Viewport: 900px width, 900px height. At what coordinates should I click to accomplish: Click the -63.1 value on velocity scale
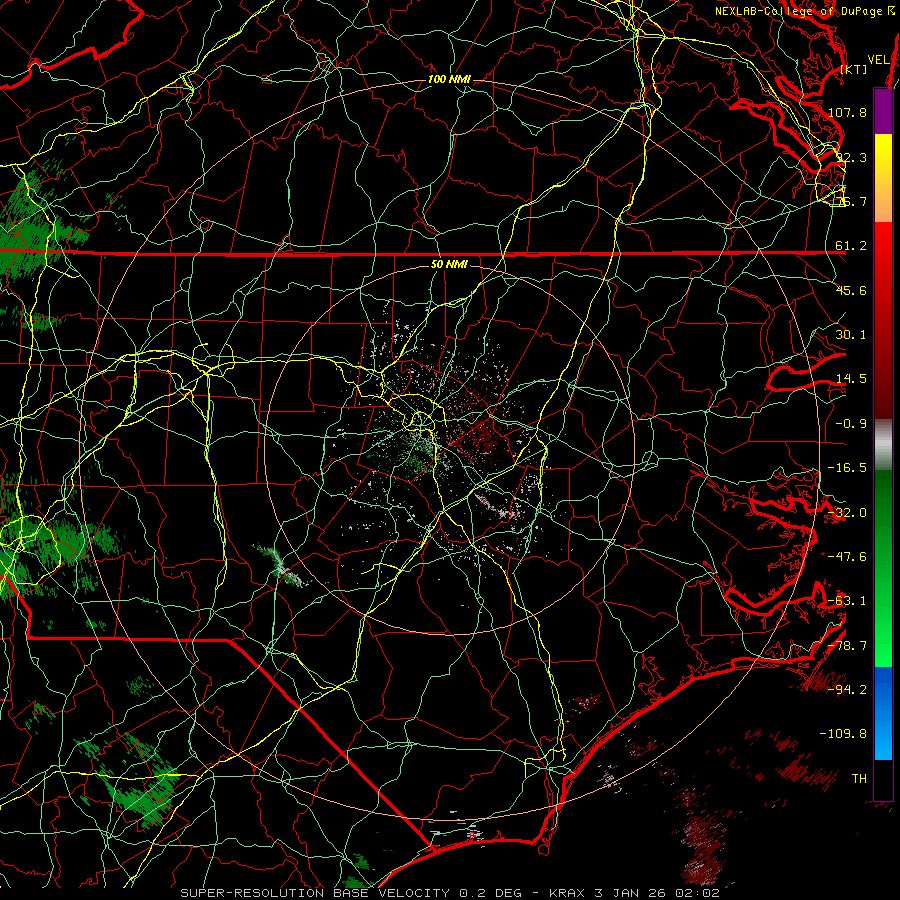[x=847, y=601]
